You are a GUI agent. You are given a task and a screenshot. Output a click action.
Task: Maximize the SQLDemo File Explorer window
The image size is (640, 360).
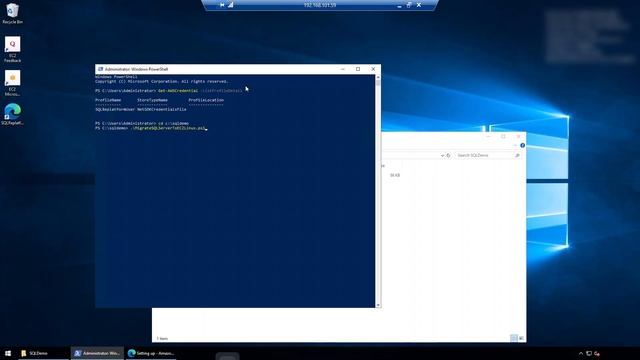point(503,136)
